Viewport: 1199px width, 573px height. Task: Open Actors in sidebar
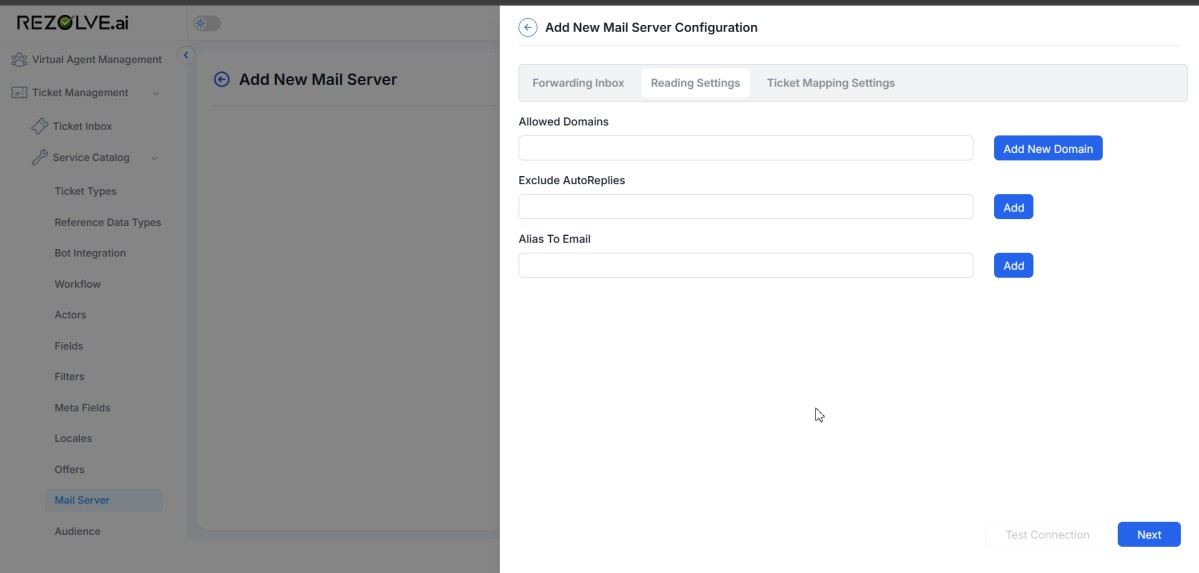pyautogui.click(x=70, y=315)
